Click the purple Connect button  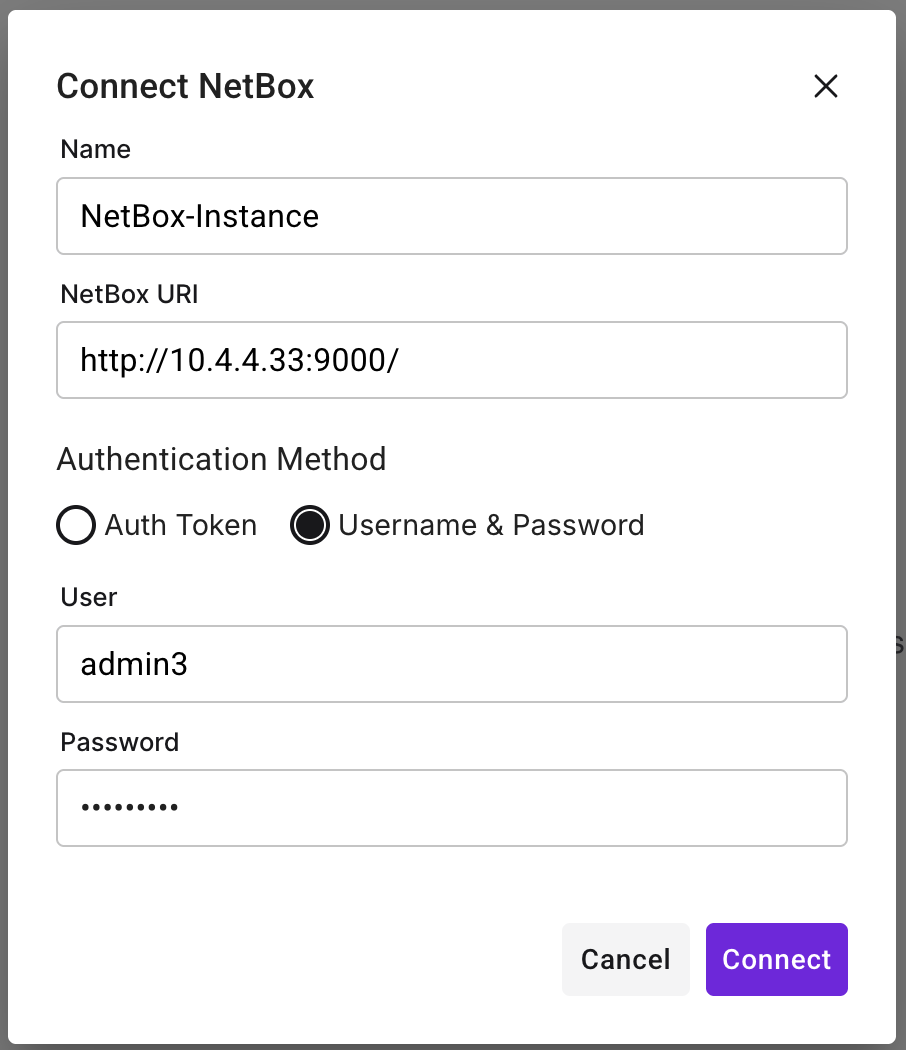(776, 959)
